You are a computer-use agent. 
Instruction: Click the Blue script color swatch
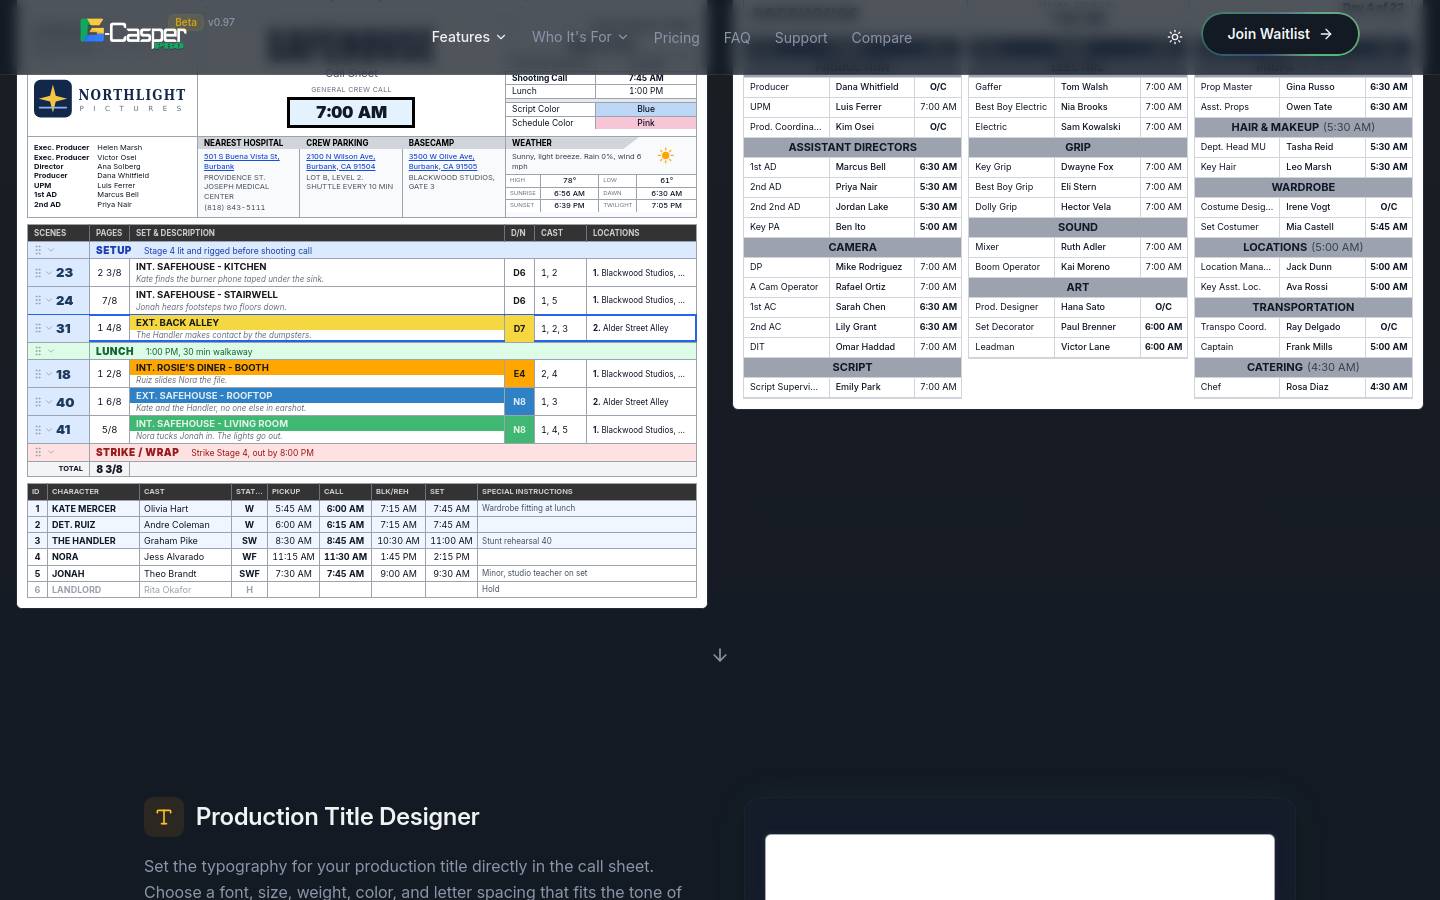coord(646,109)
